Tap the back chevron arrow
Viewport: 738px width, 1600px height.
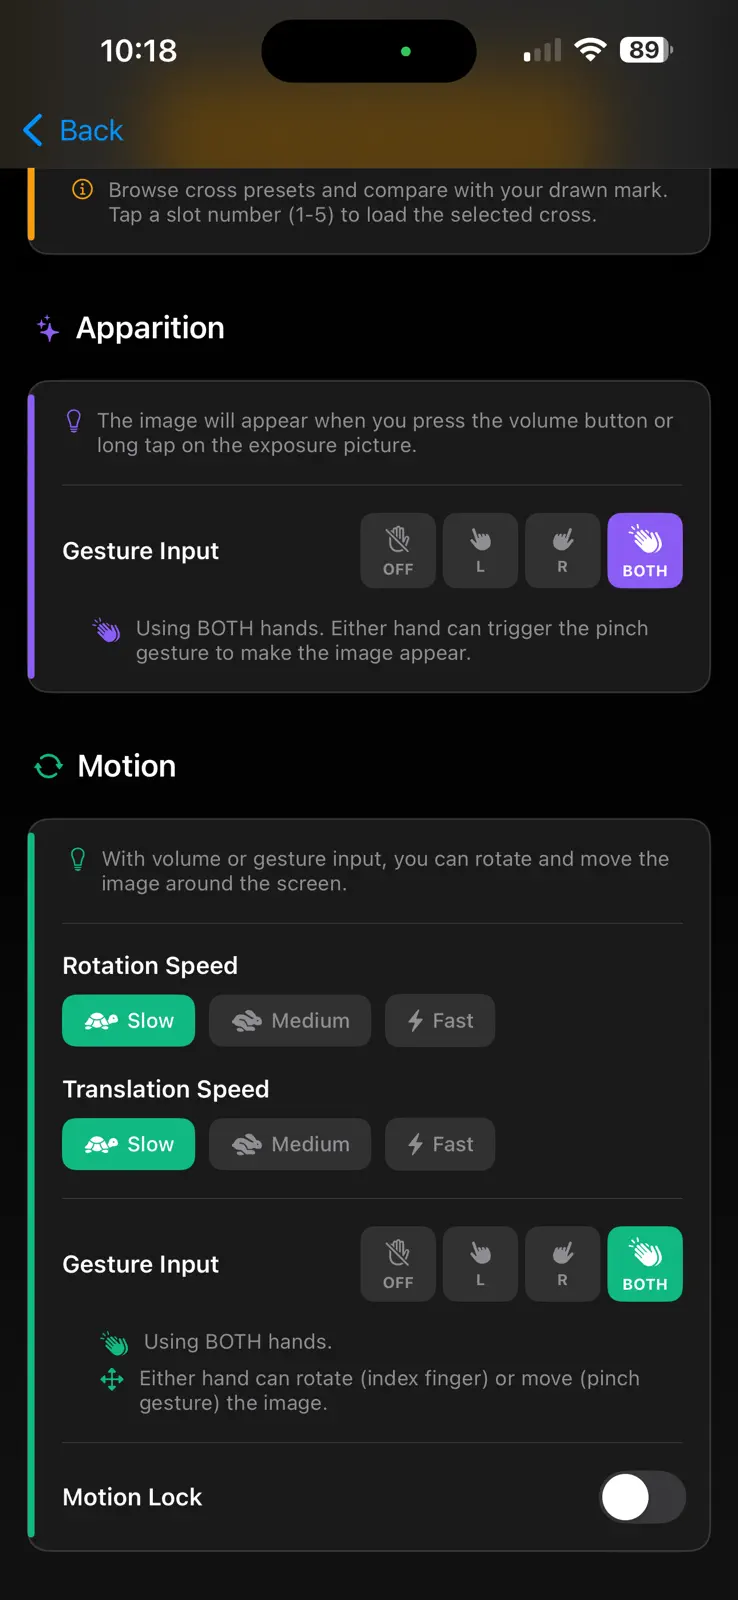33,130
